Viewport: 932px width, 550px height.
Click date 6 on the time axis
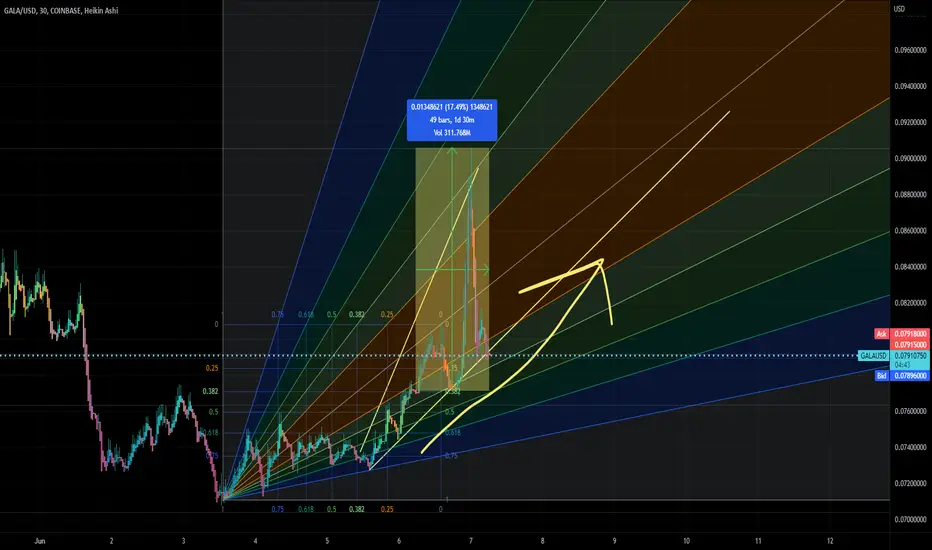tap(399, 541)
